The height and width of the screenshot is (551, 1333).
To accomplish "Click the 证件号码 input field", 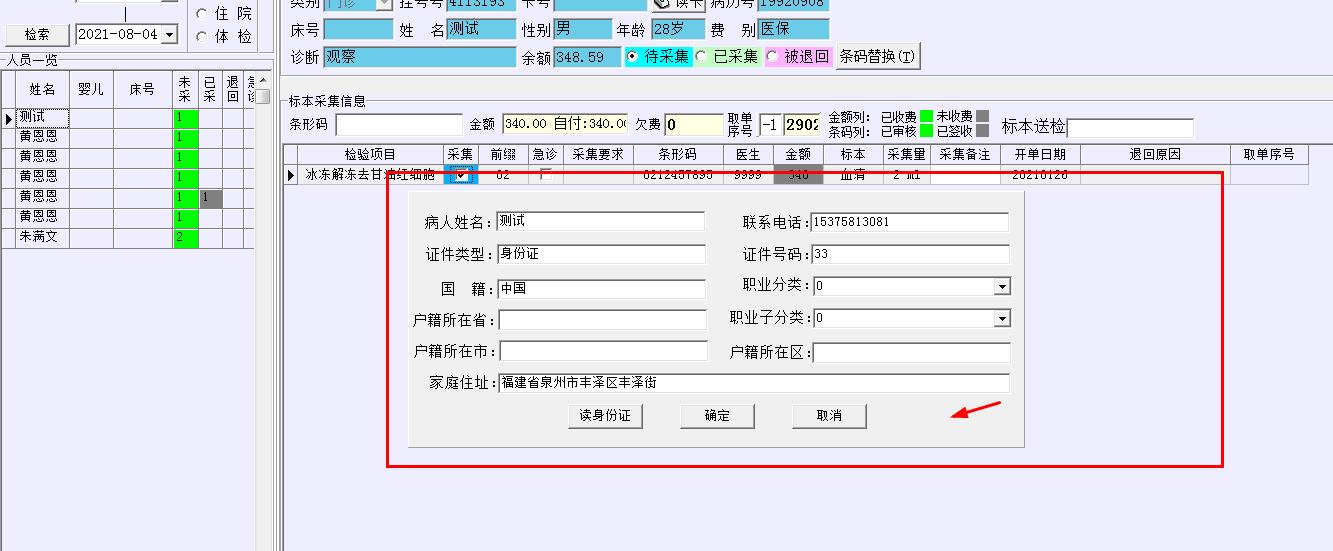I will 911,254.
